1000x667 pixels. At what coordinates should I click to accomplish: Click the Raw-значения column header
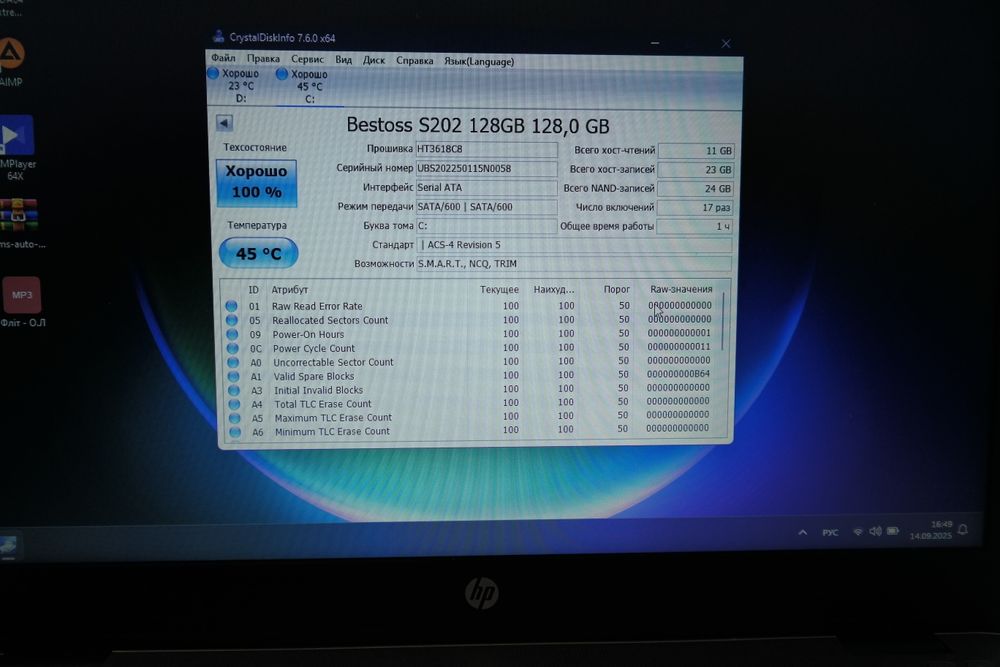click(681, 289)
